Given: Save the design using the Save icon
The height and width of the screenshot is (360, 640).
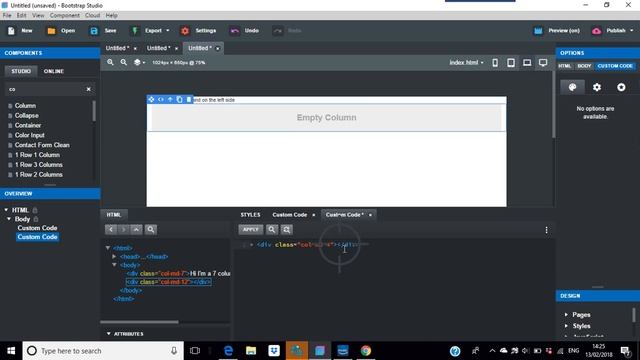Looking at the screenshot, I should (94, 31).
